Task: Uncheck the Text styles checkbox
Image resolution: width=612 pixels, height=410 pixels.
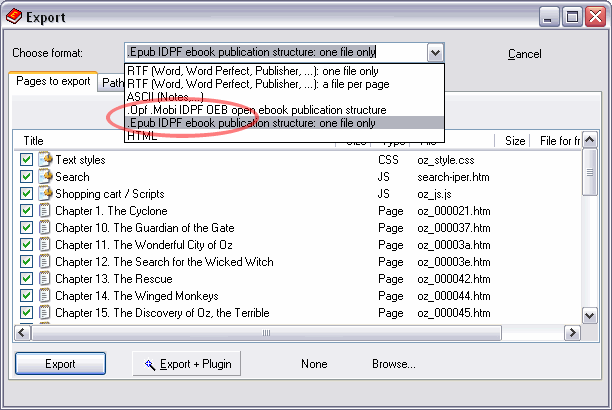Action: coord(26,160)
